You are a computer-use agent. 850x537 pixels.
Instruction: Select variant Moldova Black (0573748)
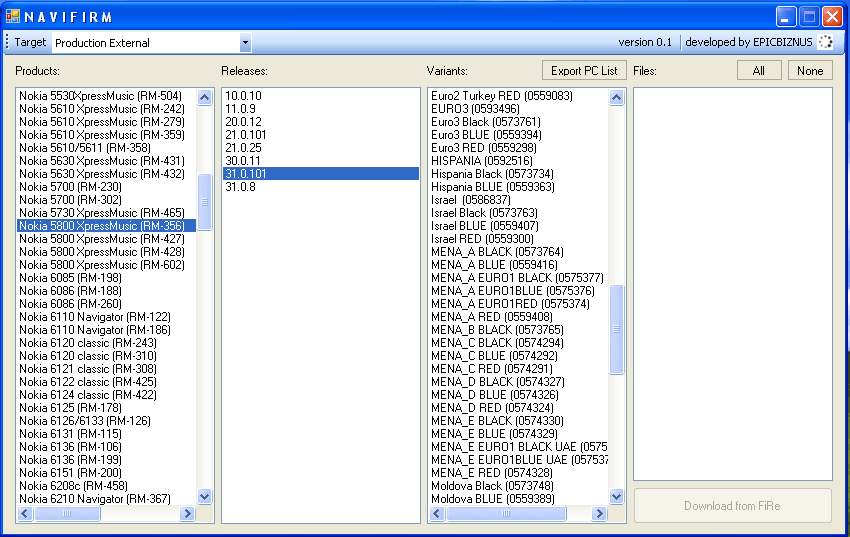[519, 486]
